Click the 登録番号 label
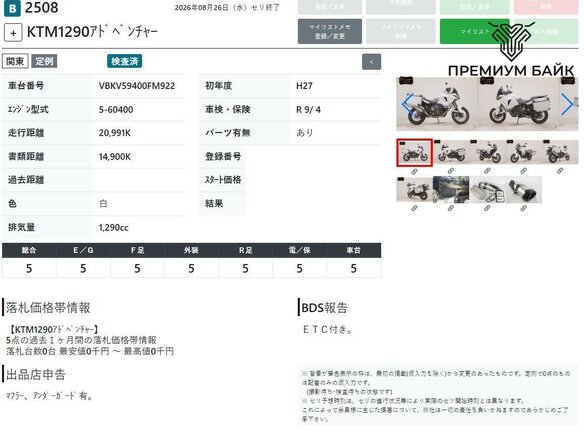The height and width of the screenshot is (438, 584). click(x=223, y=156)
